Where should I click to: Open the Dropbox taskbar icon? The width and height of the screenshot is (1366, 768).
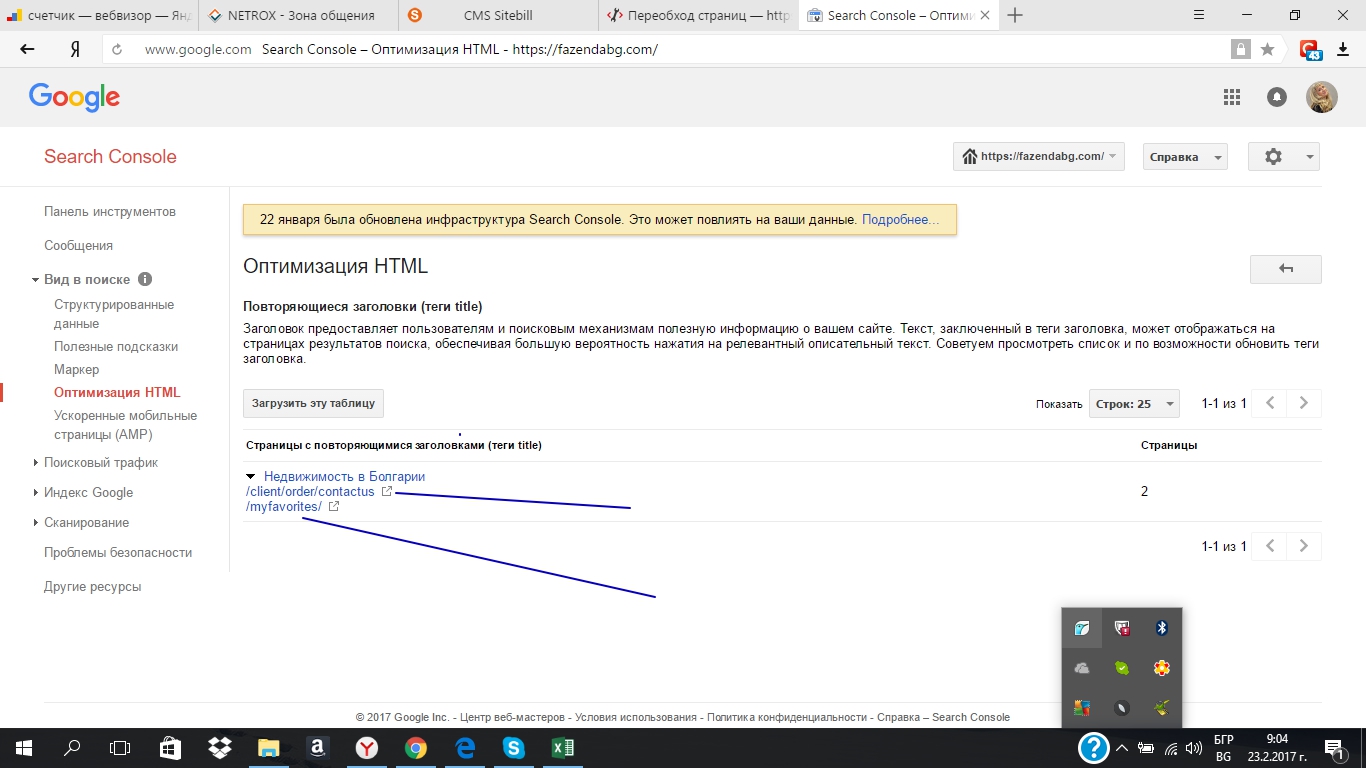pyautogui.click(x=219, y=747)
